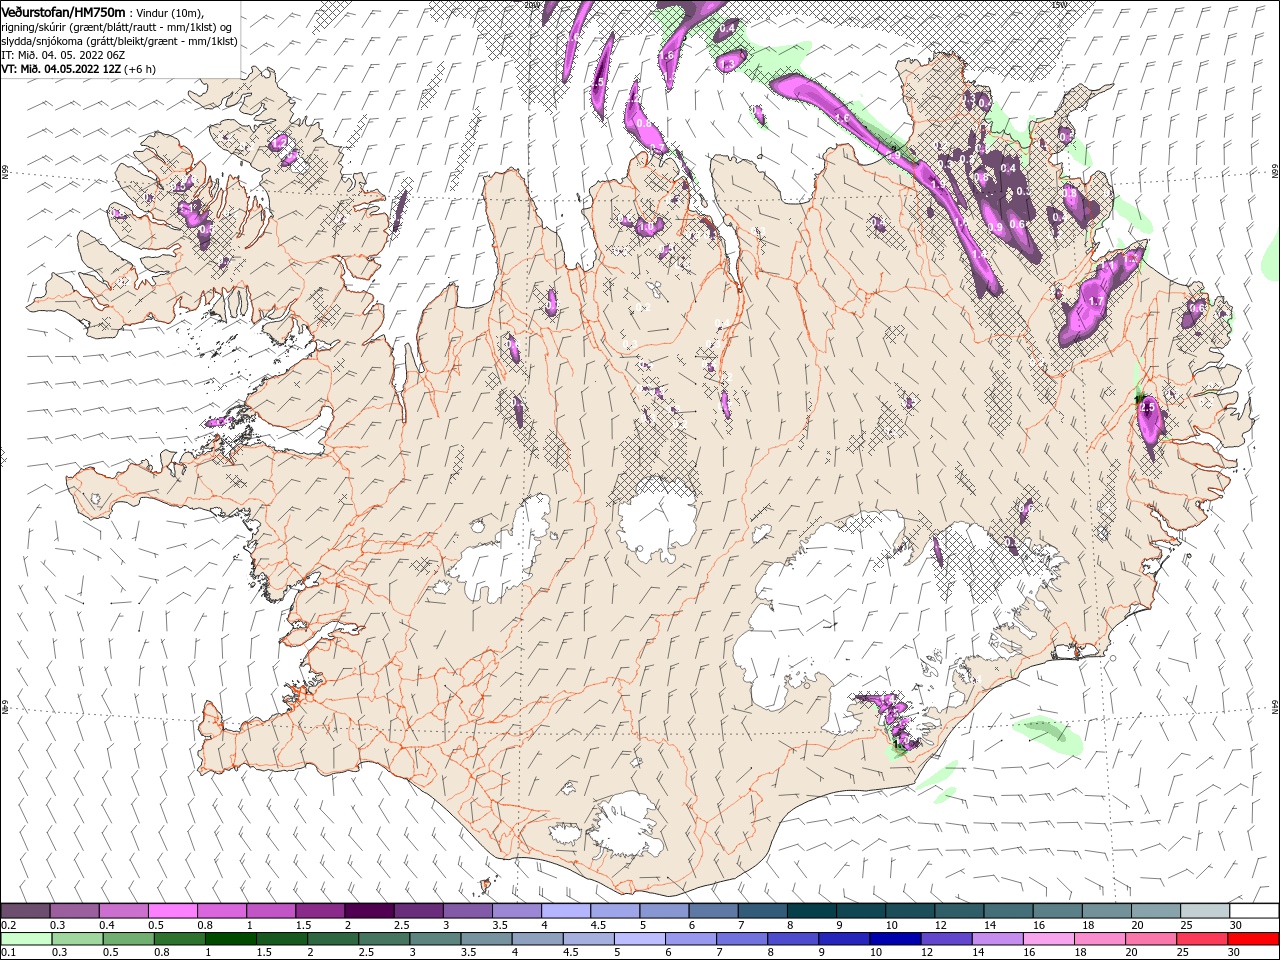1280x960 pixels.
Task: Click the '(+6 h)' forecast offset text
Action: tap(140, 69)
